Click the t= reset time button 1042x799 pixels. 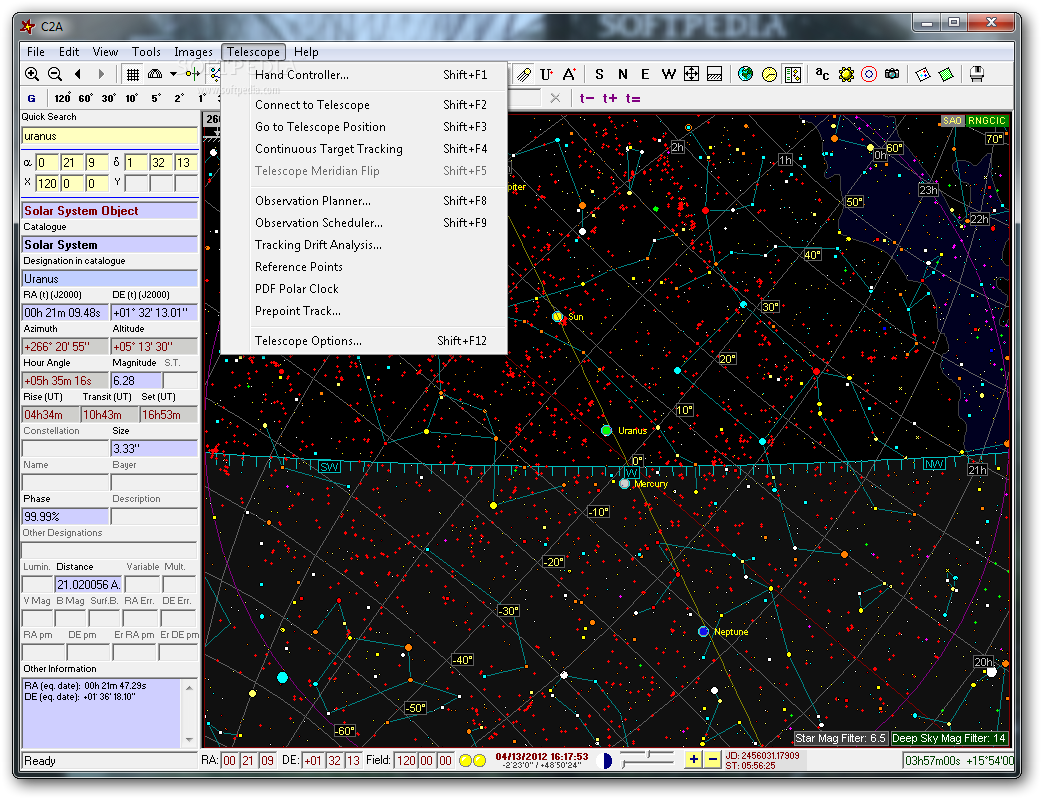pyautogui.click(x=633, y=98)
